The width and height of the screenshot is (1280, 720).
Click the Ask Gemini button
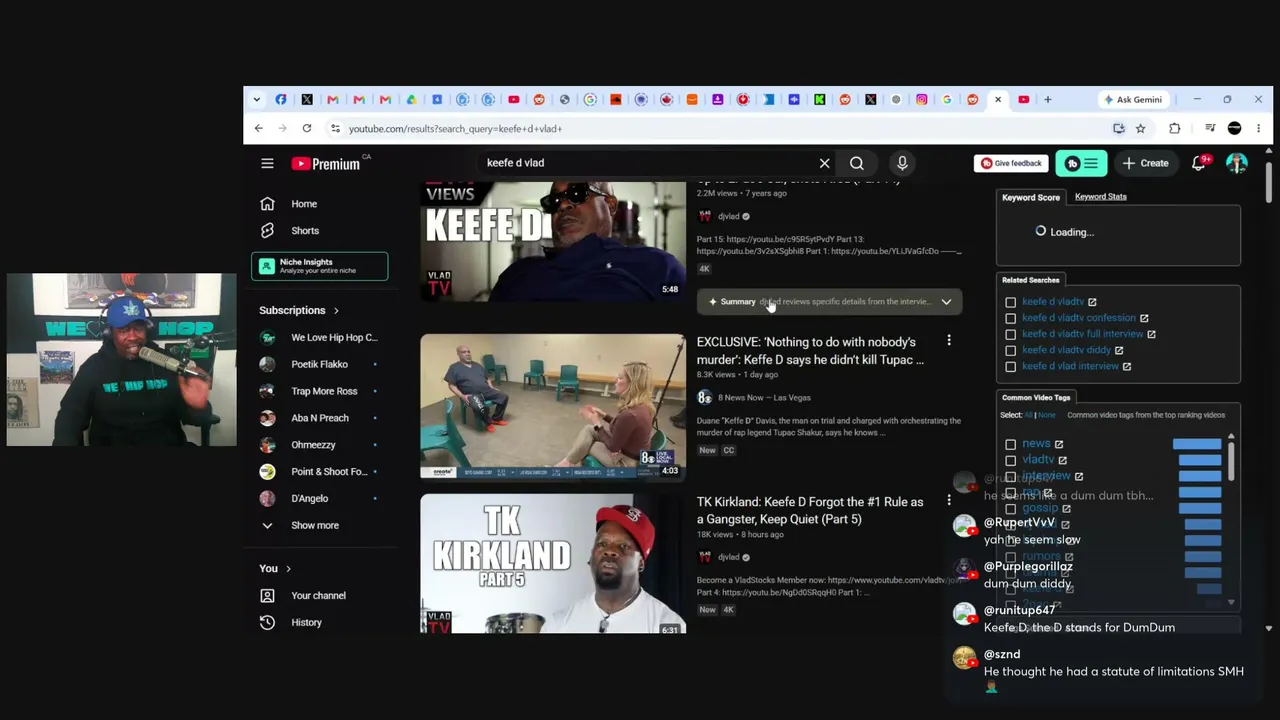click(x=1132, y=99)
